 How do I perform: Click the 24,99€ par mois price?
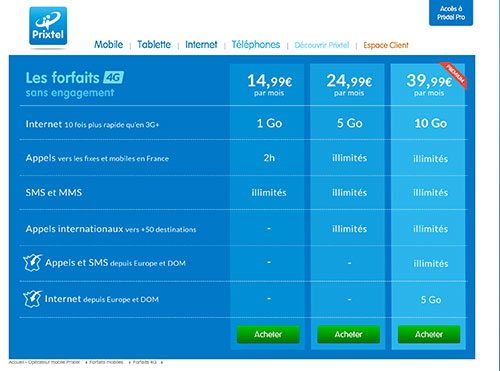349,85
